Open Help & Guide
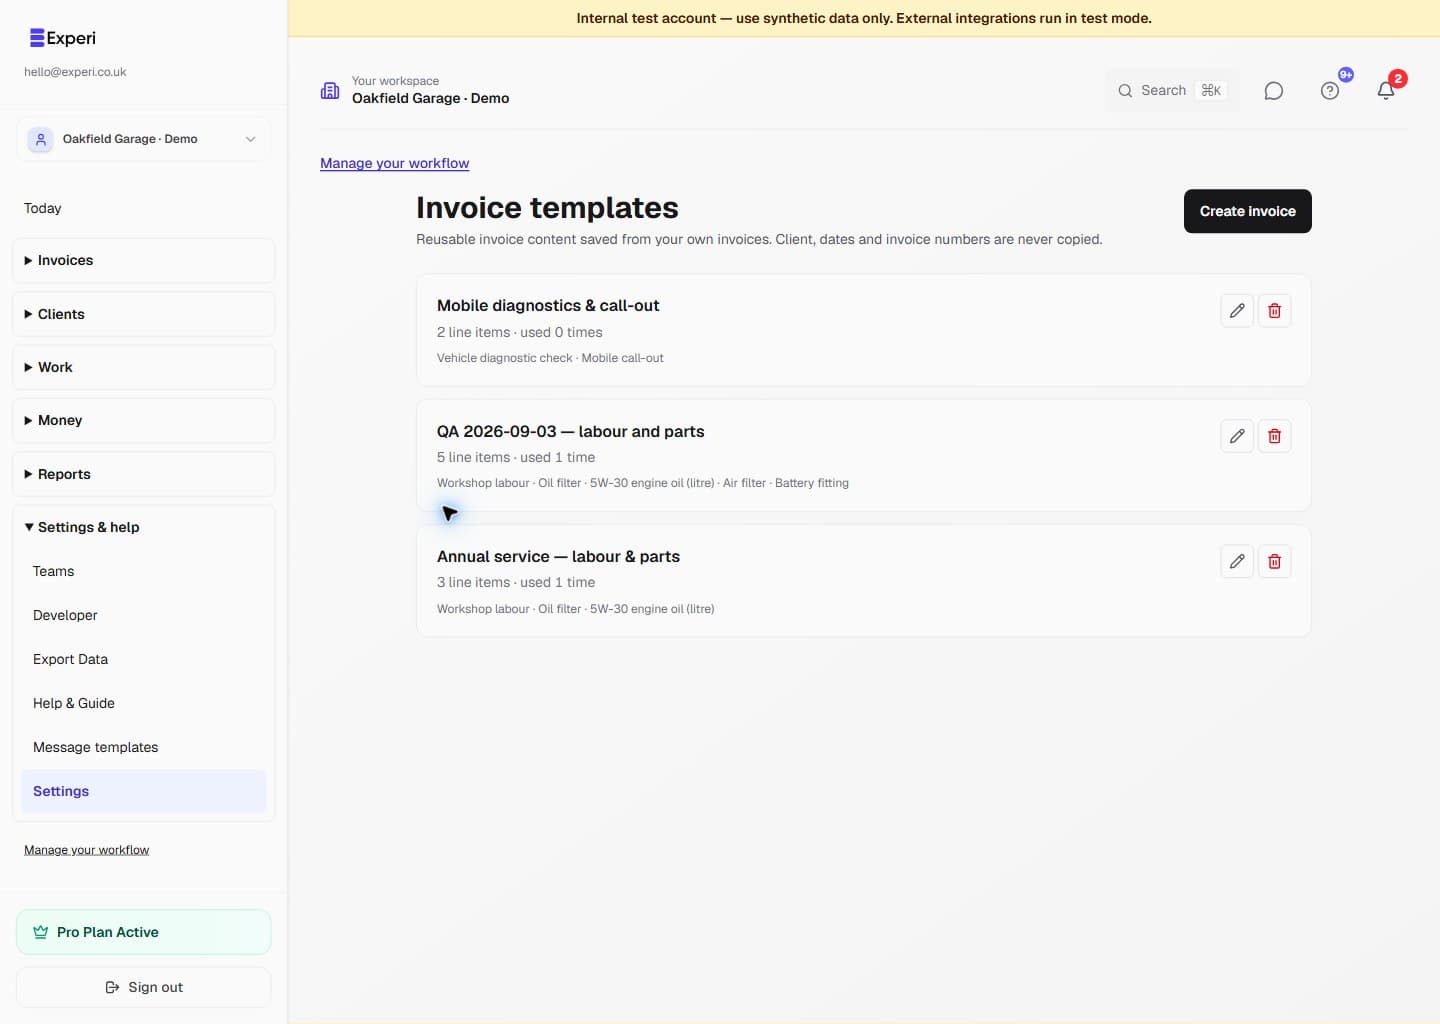The image size is (1440, 1024). coord(143,703)
